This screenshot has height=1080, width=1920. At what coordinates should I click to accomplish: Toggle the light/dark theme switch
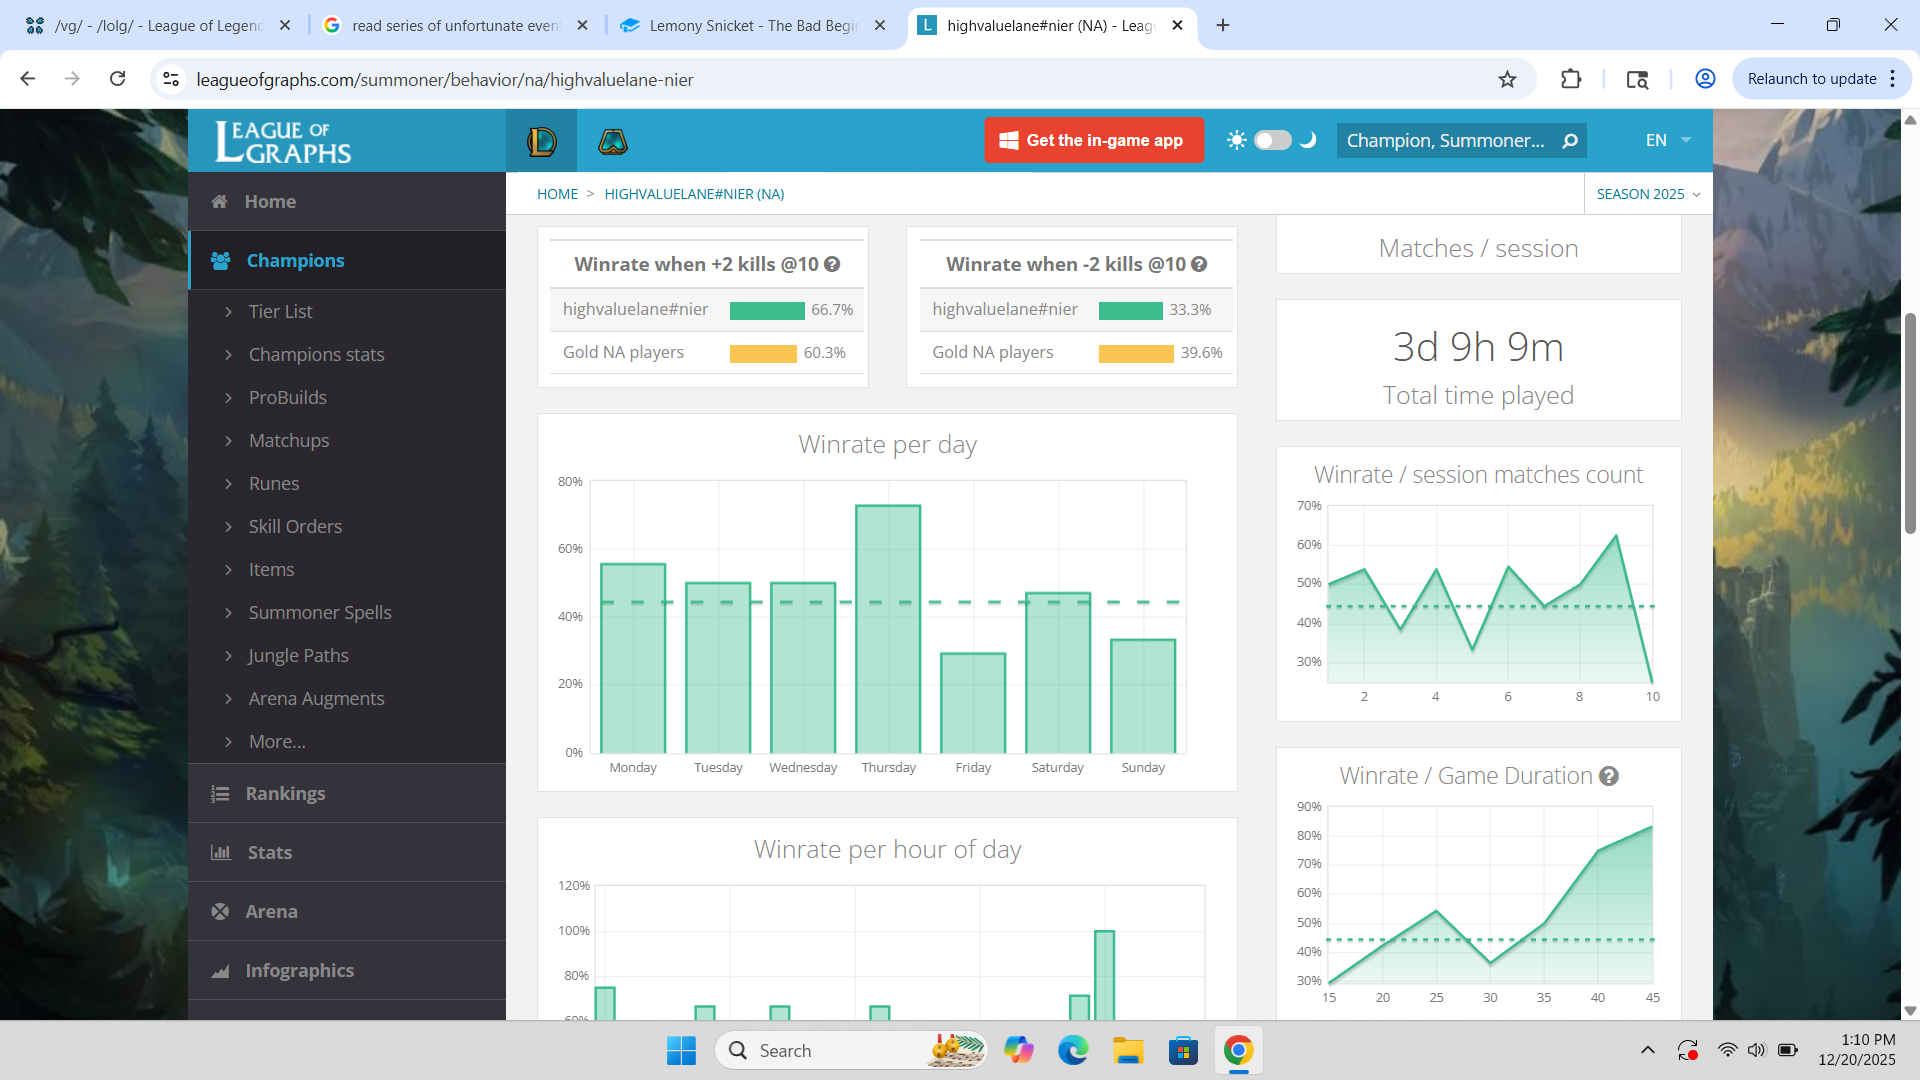click(x=1272, y=140)
